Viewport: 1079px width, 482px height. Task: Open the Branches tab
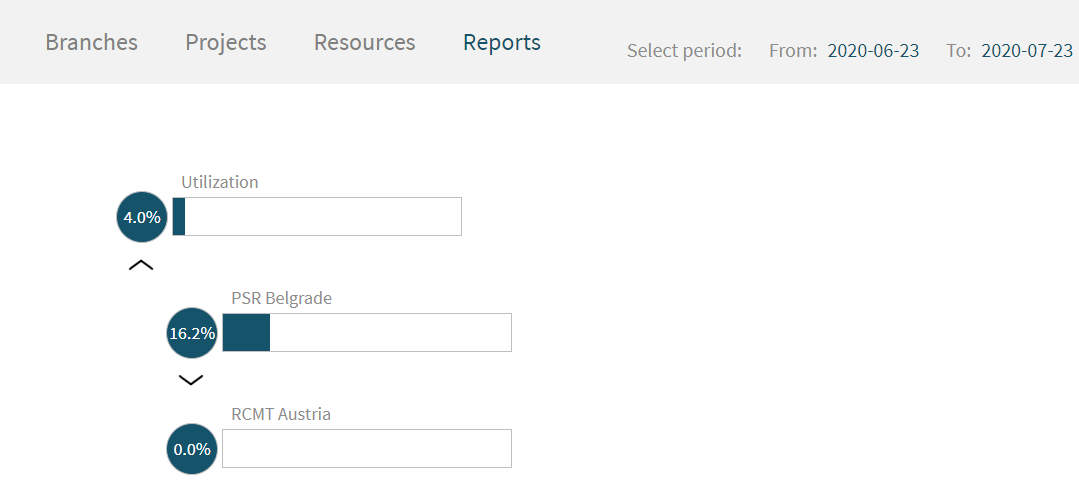pos(92,42)
